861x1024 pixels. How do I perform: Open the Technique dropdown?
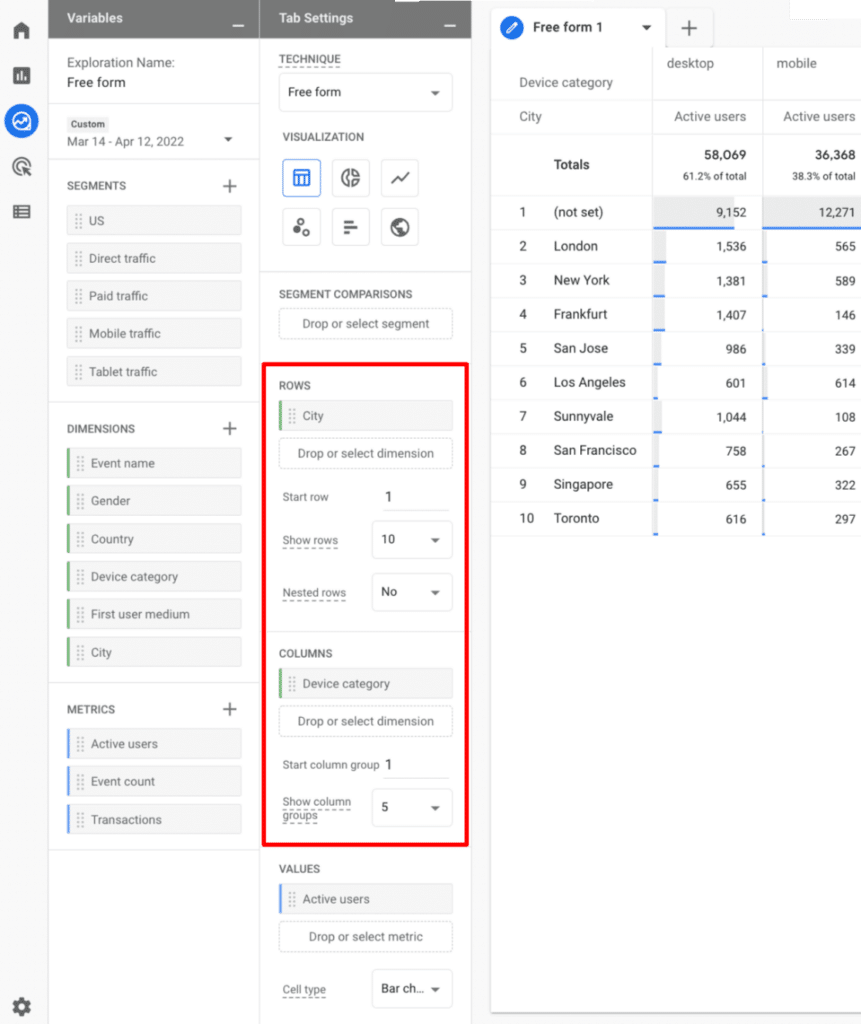click(x=365, y=92)
